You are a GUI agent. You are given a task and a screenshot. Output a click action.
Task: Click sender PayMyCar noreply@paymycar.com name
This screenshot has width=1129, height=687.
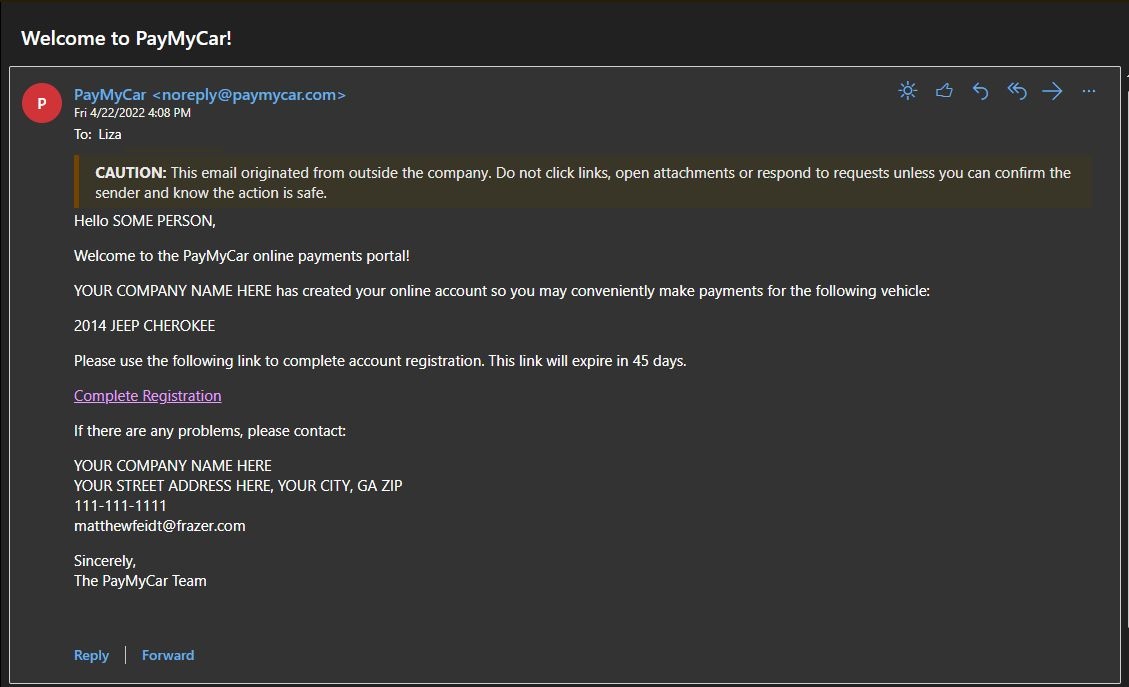pos(210,94)
